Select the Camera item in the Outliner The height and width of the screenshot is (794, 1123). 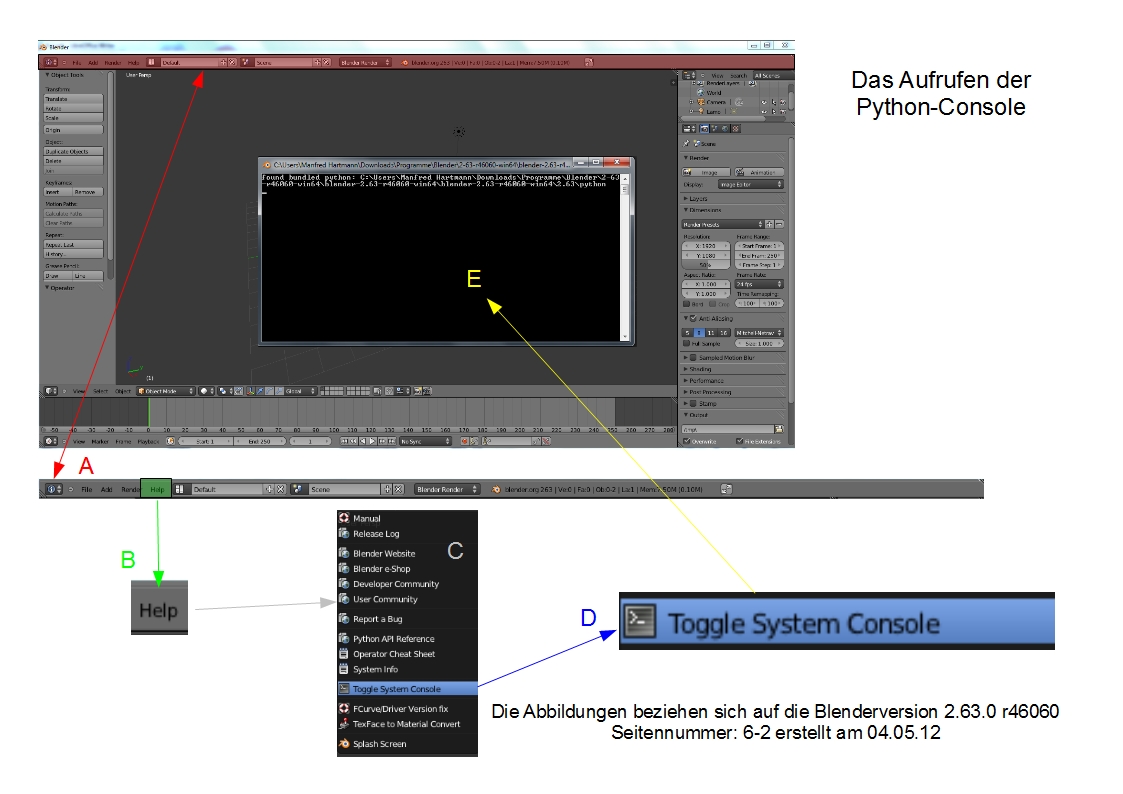(x=712, y=102)
